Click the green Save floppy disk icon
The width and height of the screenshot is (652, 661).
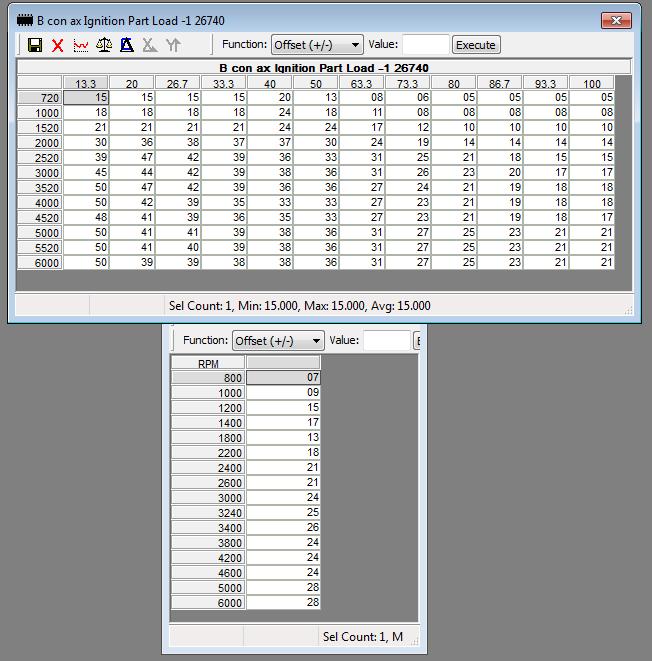[35, 45]
